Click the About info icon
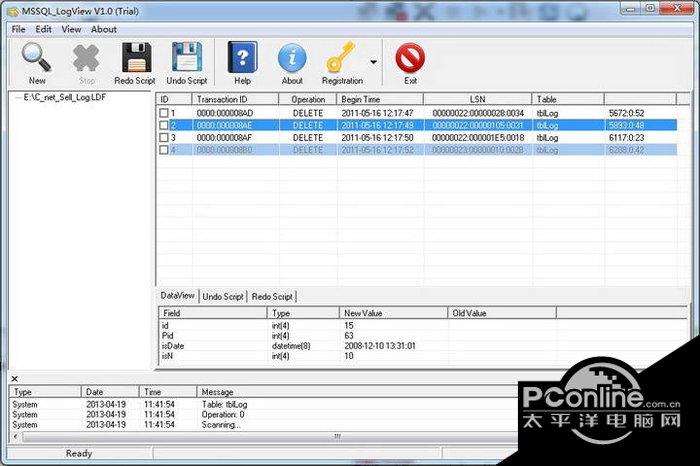This screenshot has width=700, height=466. pyautogui.click(x=292, y=58)
